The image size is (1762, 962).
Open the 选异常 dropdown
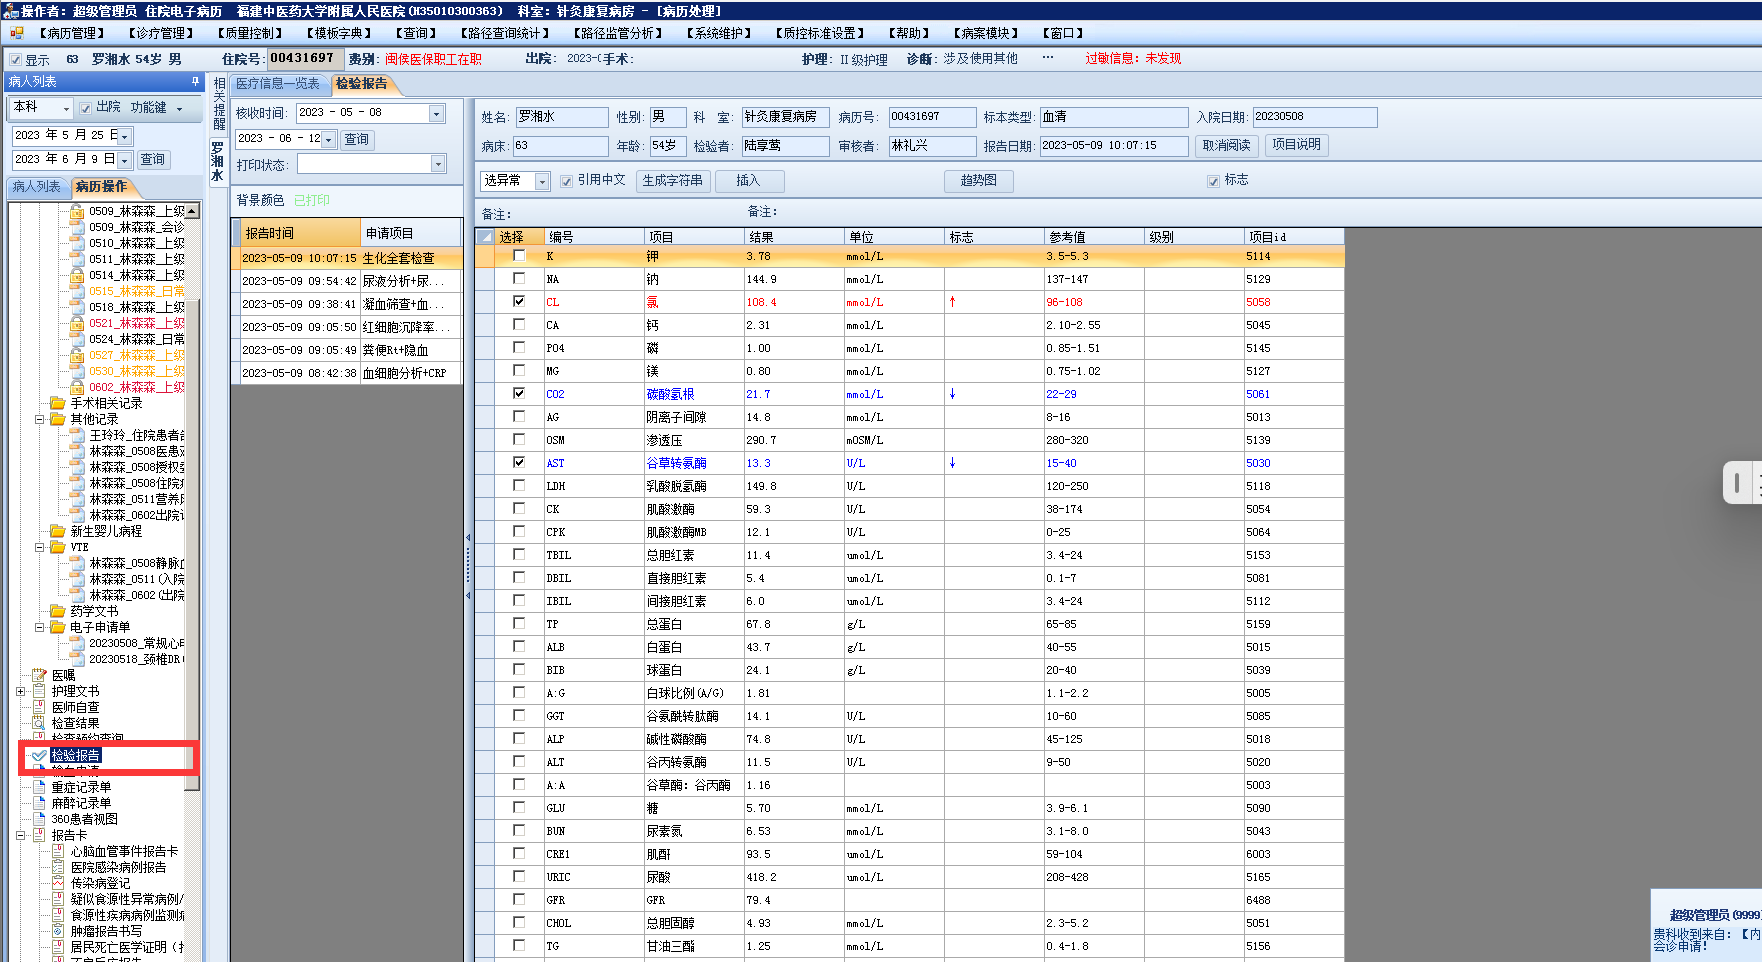[x=542, y=182]
